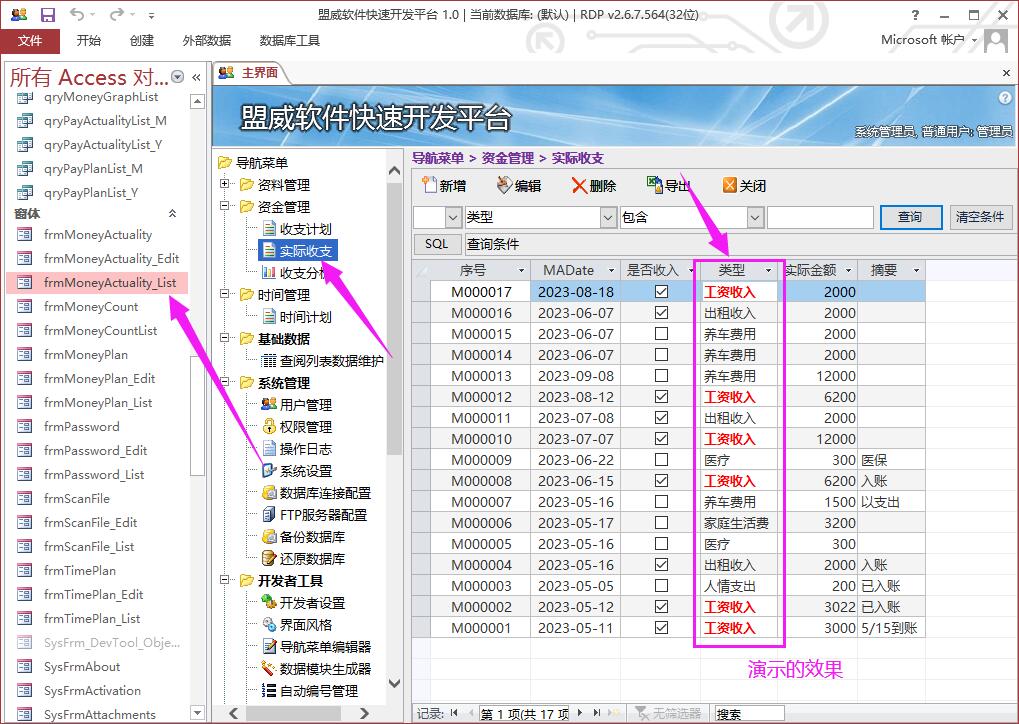The height and width of the screenshot is (724, 1019).
Task: Collapse the 系统管理 tree node
Action: [224, 382]
